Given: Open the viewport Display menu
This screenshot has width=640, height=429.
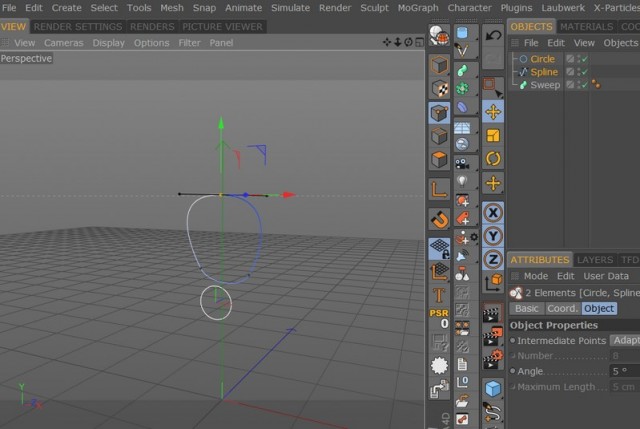Looking at the screenshot, I should 108,43.
